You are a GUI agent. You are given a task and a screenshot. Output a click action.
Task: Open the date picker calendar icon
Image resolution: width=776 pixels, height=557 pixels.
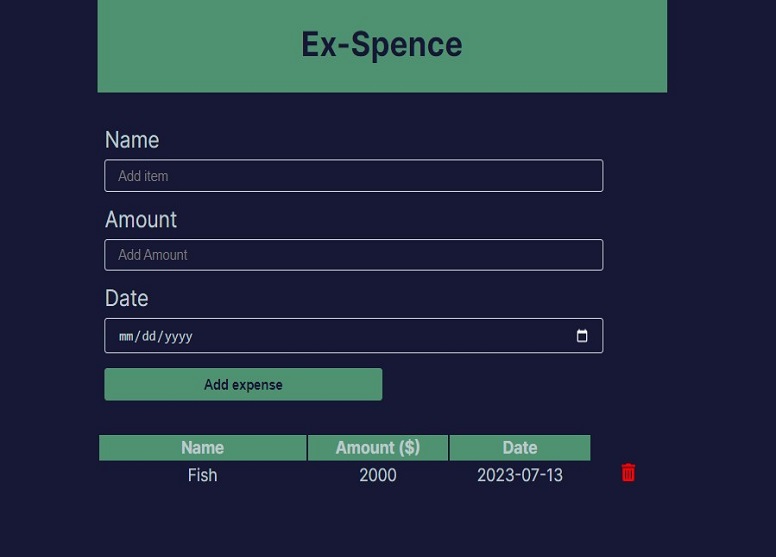click(582, 336)
